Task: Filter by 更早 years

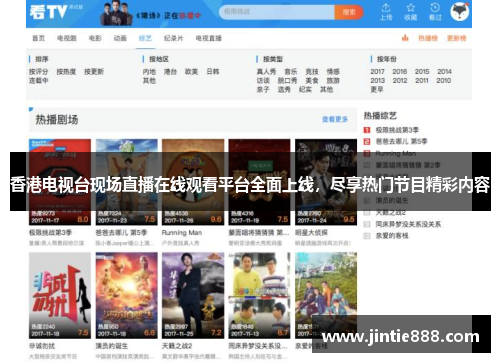Action: point(377,90)
